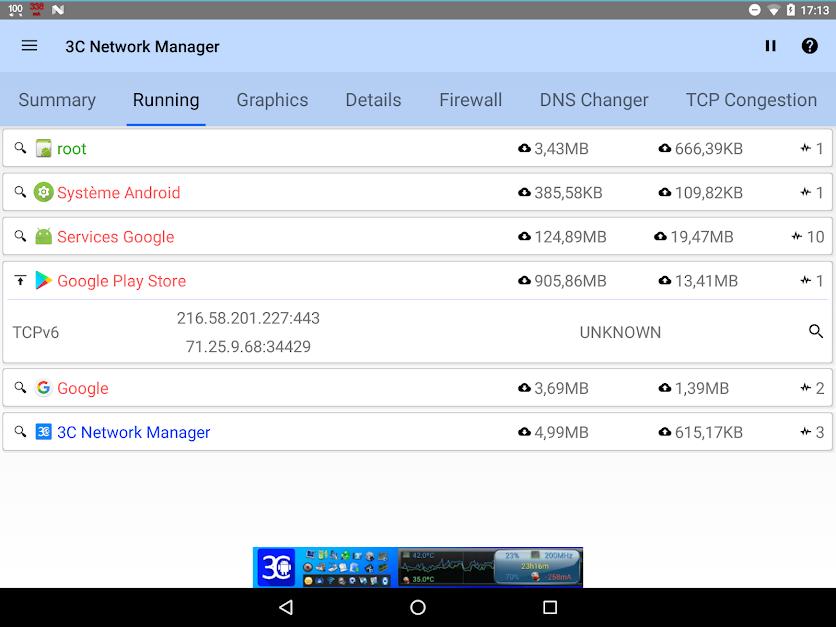The image size is (836, 627).
Task: Select the Système Android label
Action: [x=118, y=192]
